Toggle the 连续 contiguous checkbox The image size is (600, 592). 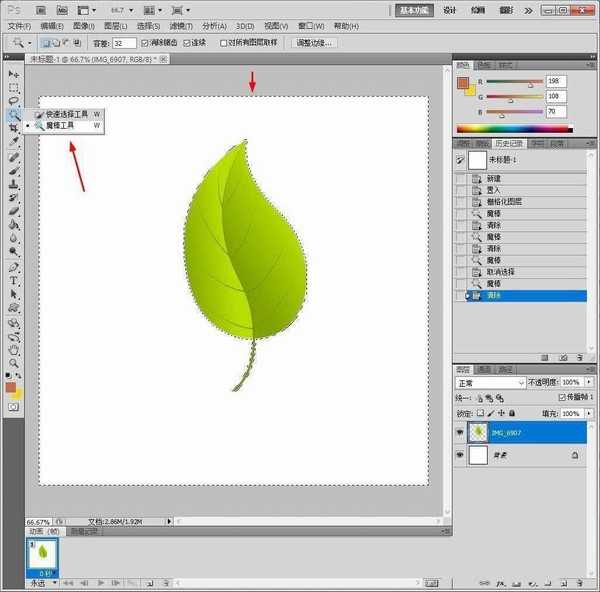(186, 44)
